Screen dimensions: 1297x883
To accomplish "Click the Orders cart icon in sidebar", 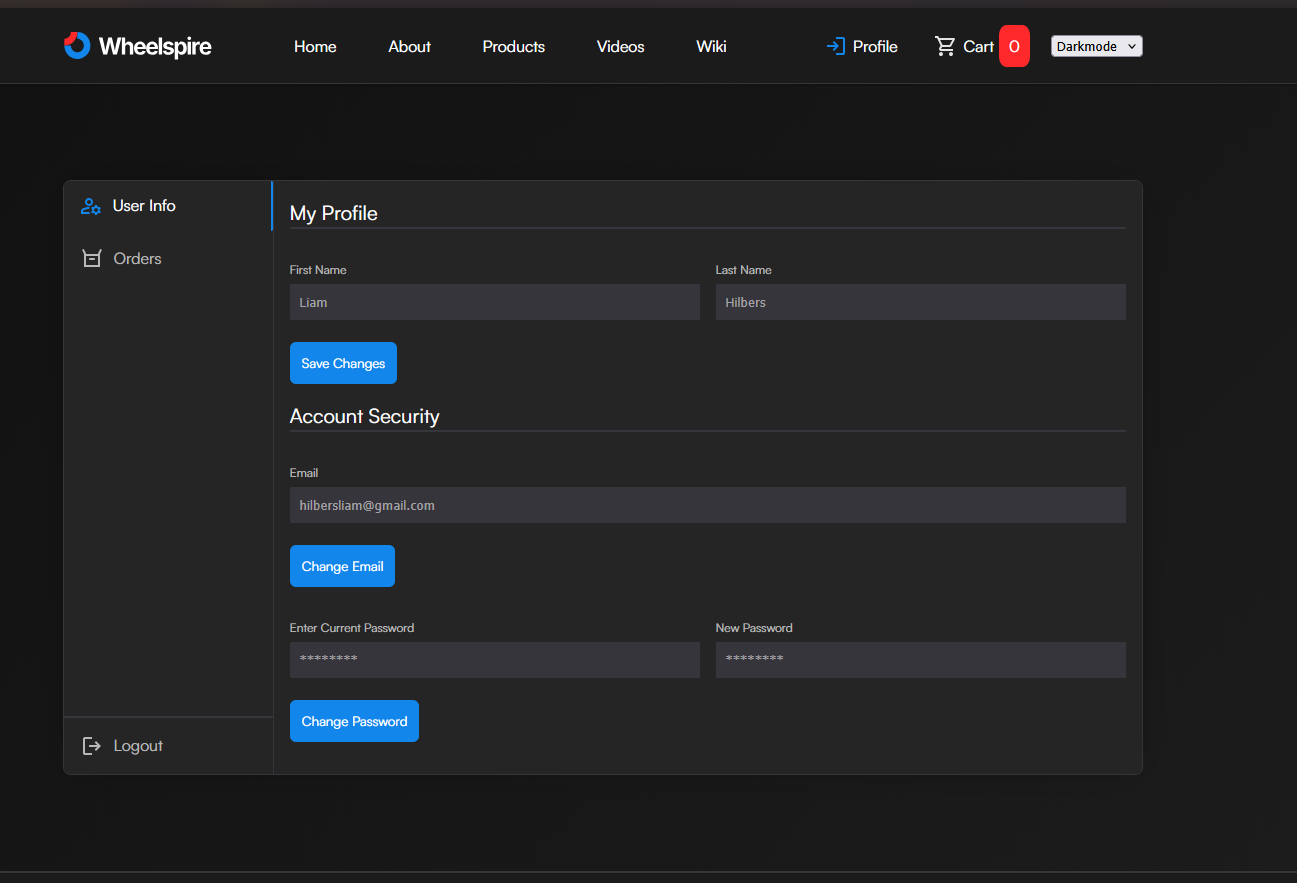I will 92,258.
